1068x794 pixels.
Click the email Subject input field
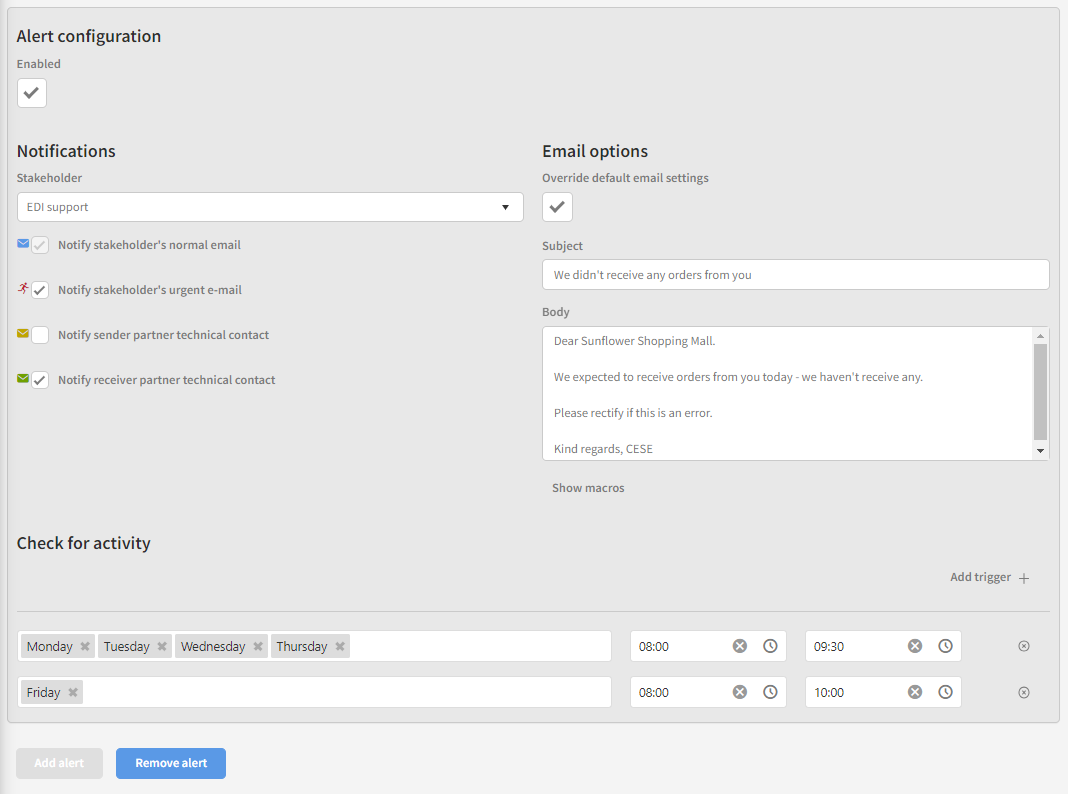[x=795, y=275]
